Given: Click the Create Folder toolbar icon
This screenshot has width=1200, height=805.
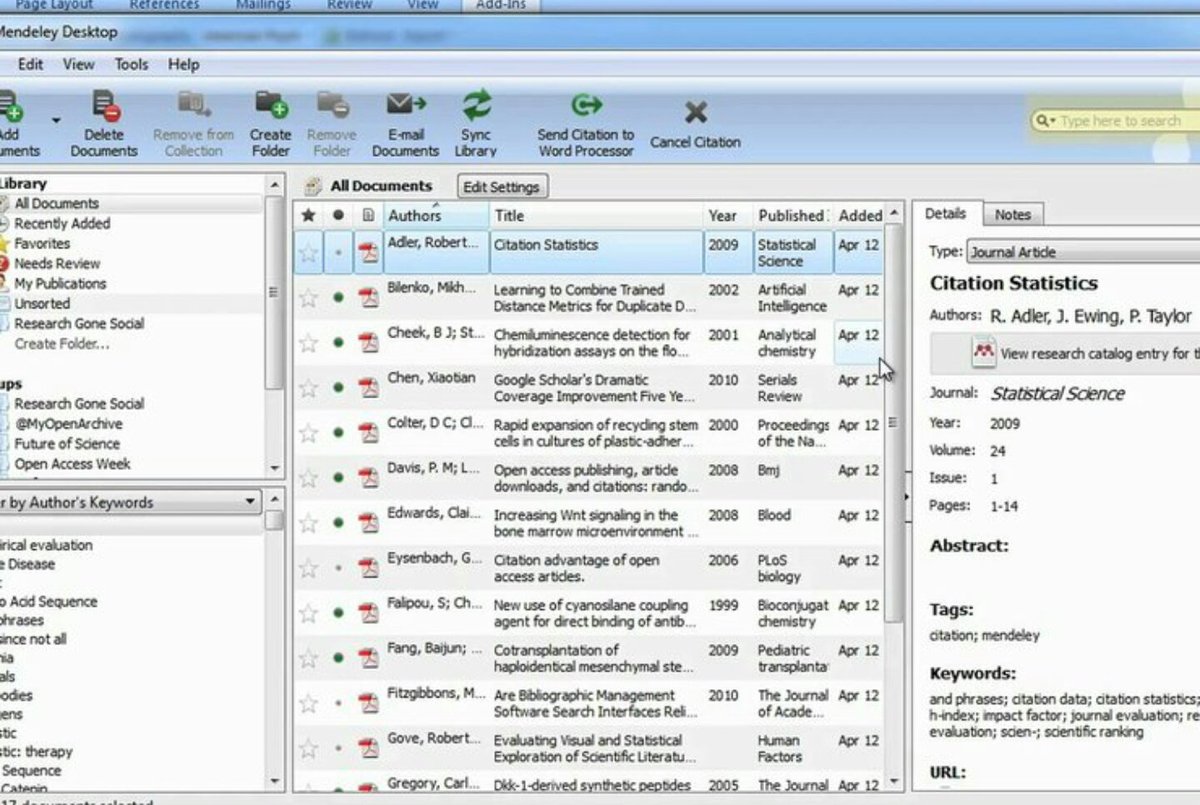Looking at the screenshot, I should pyautogui.click(x=270, y=105).
